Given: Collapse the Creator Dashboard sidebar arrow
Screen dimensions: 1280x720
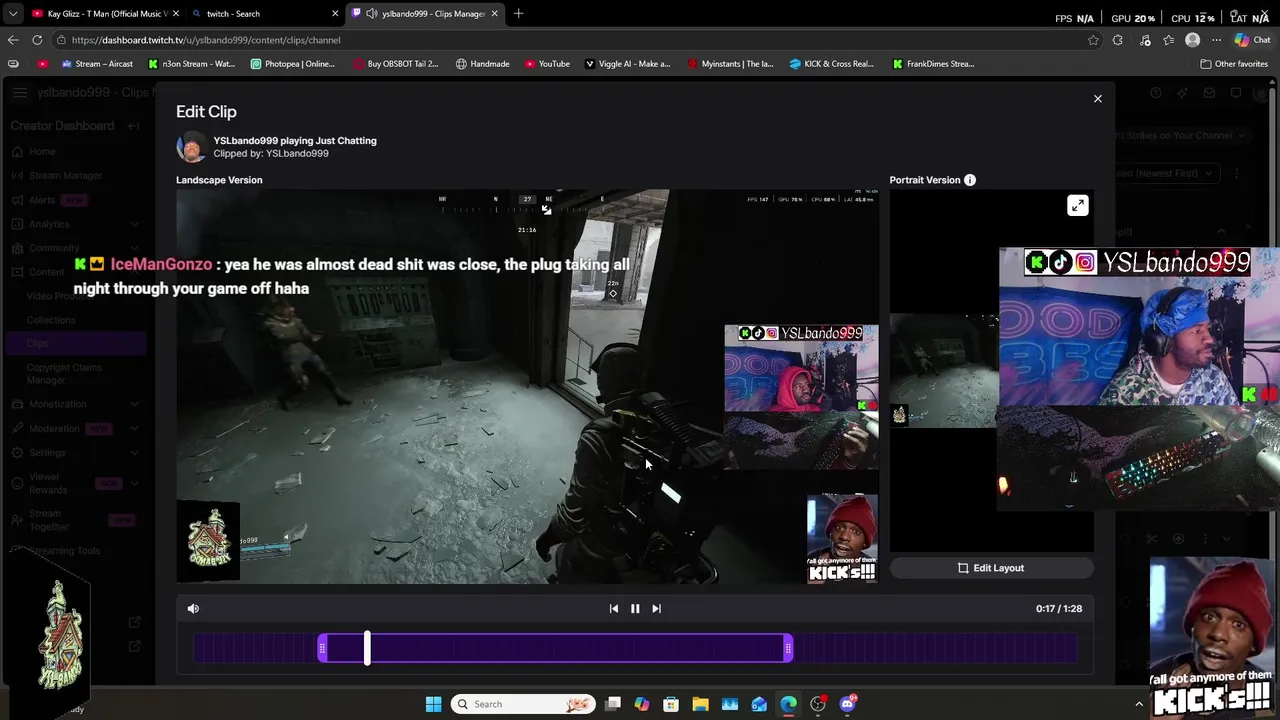Looking at the screenshot, I should [x=134, y=126].
